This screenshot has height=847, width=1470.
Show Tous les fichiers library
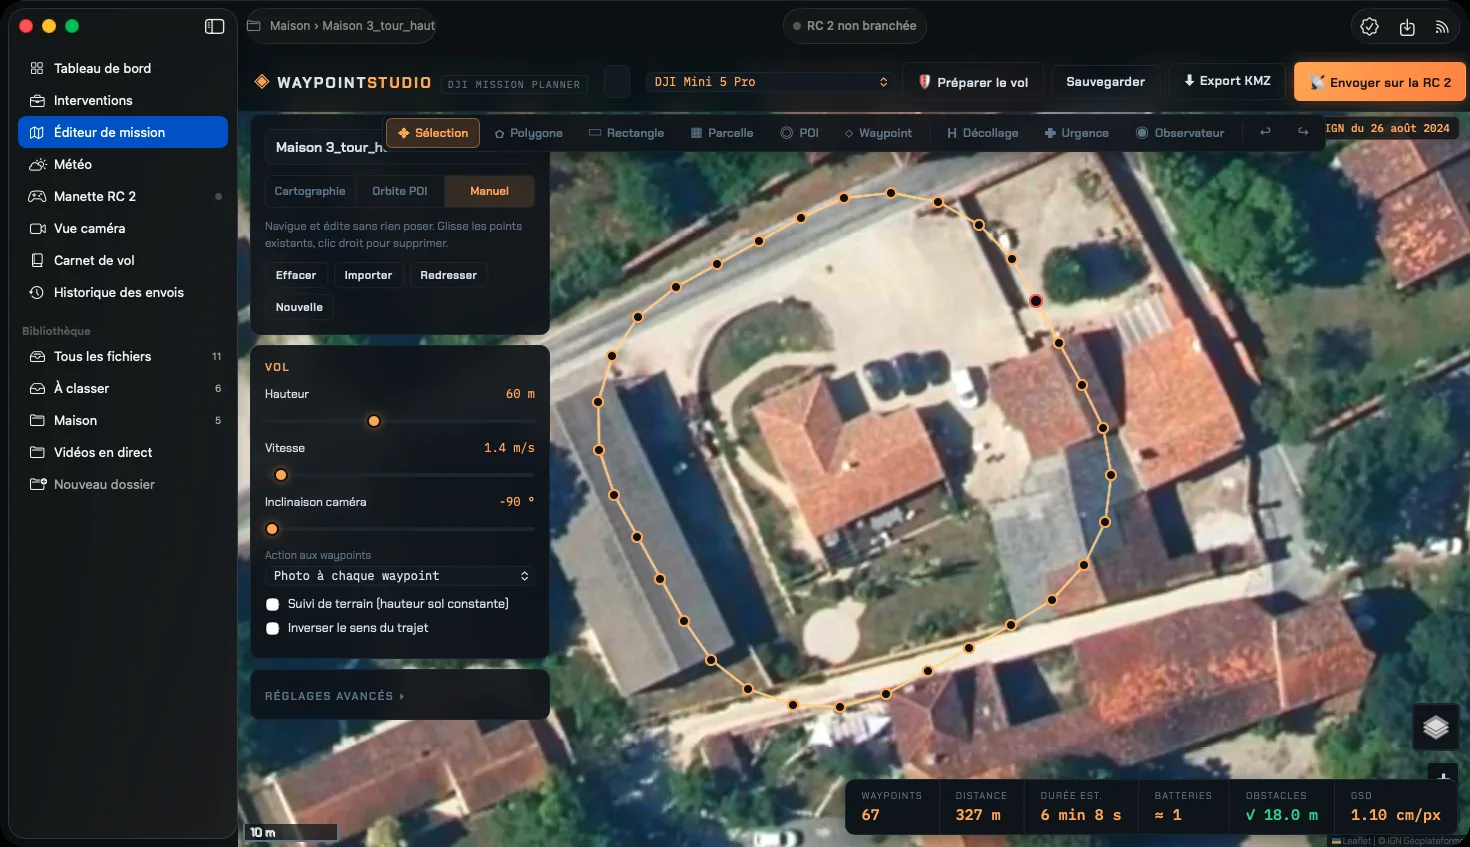click(x=123, y=356)
